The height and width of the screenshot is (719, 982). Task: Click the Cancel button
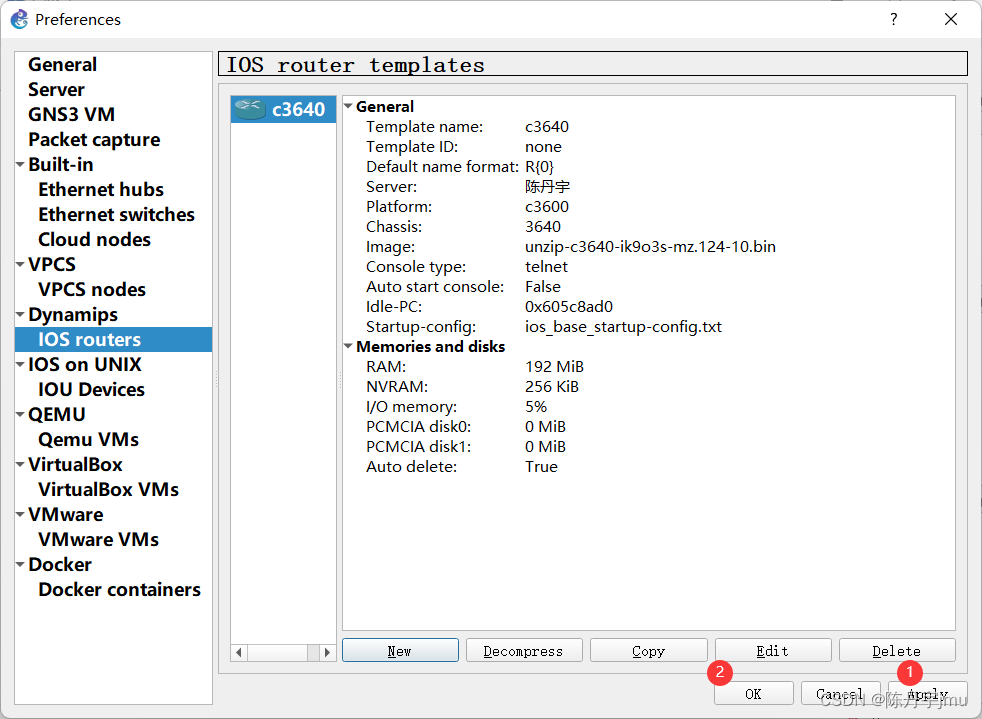(x=840, y=694)
